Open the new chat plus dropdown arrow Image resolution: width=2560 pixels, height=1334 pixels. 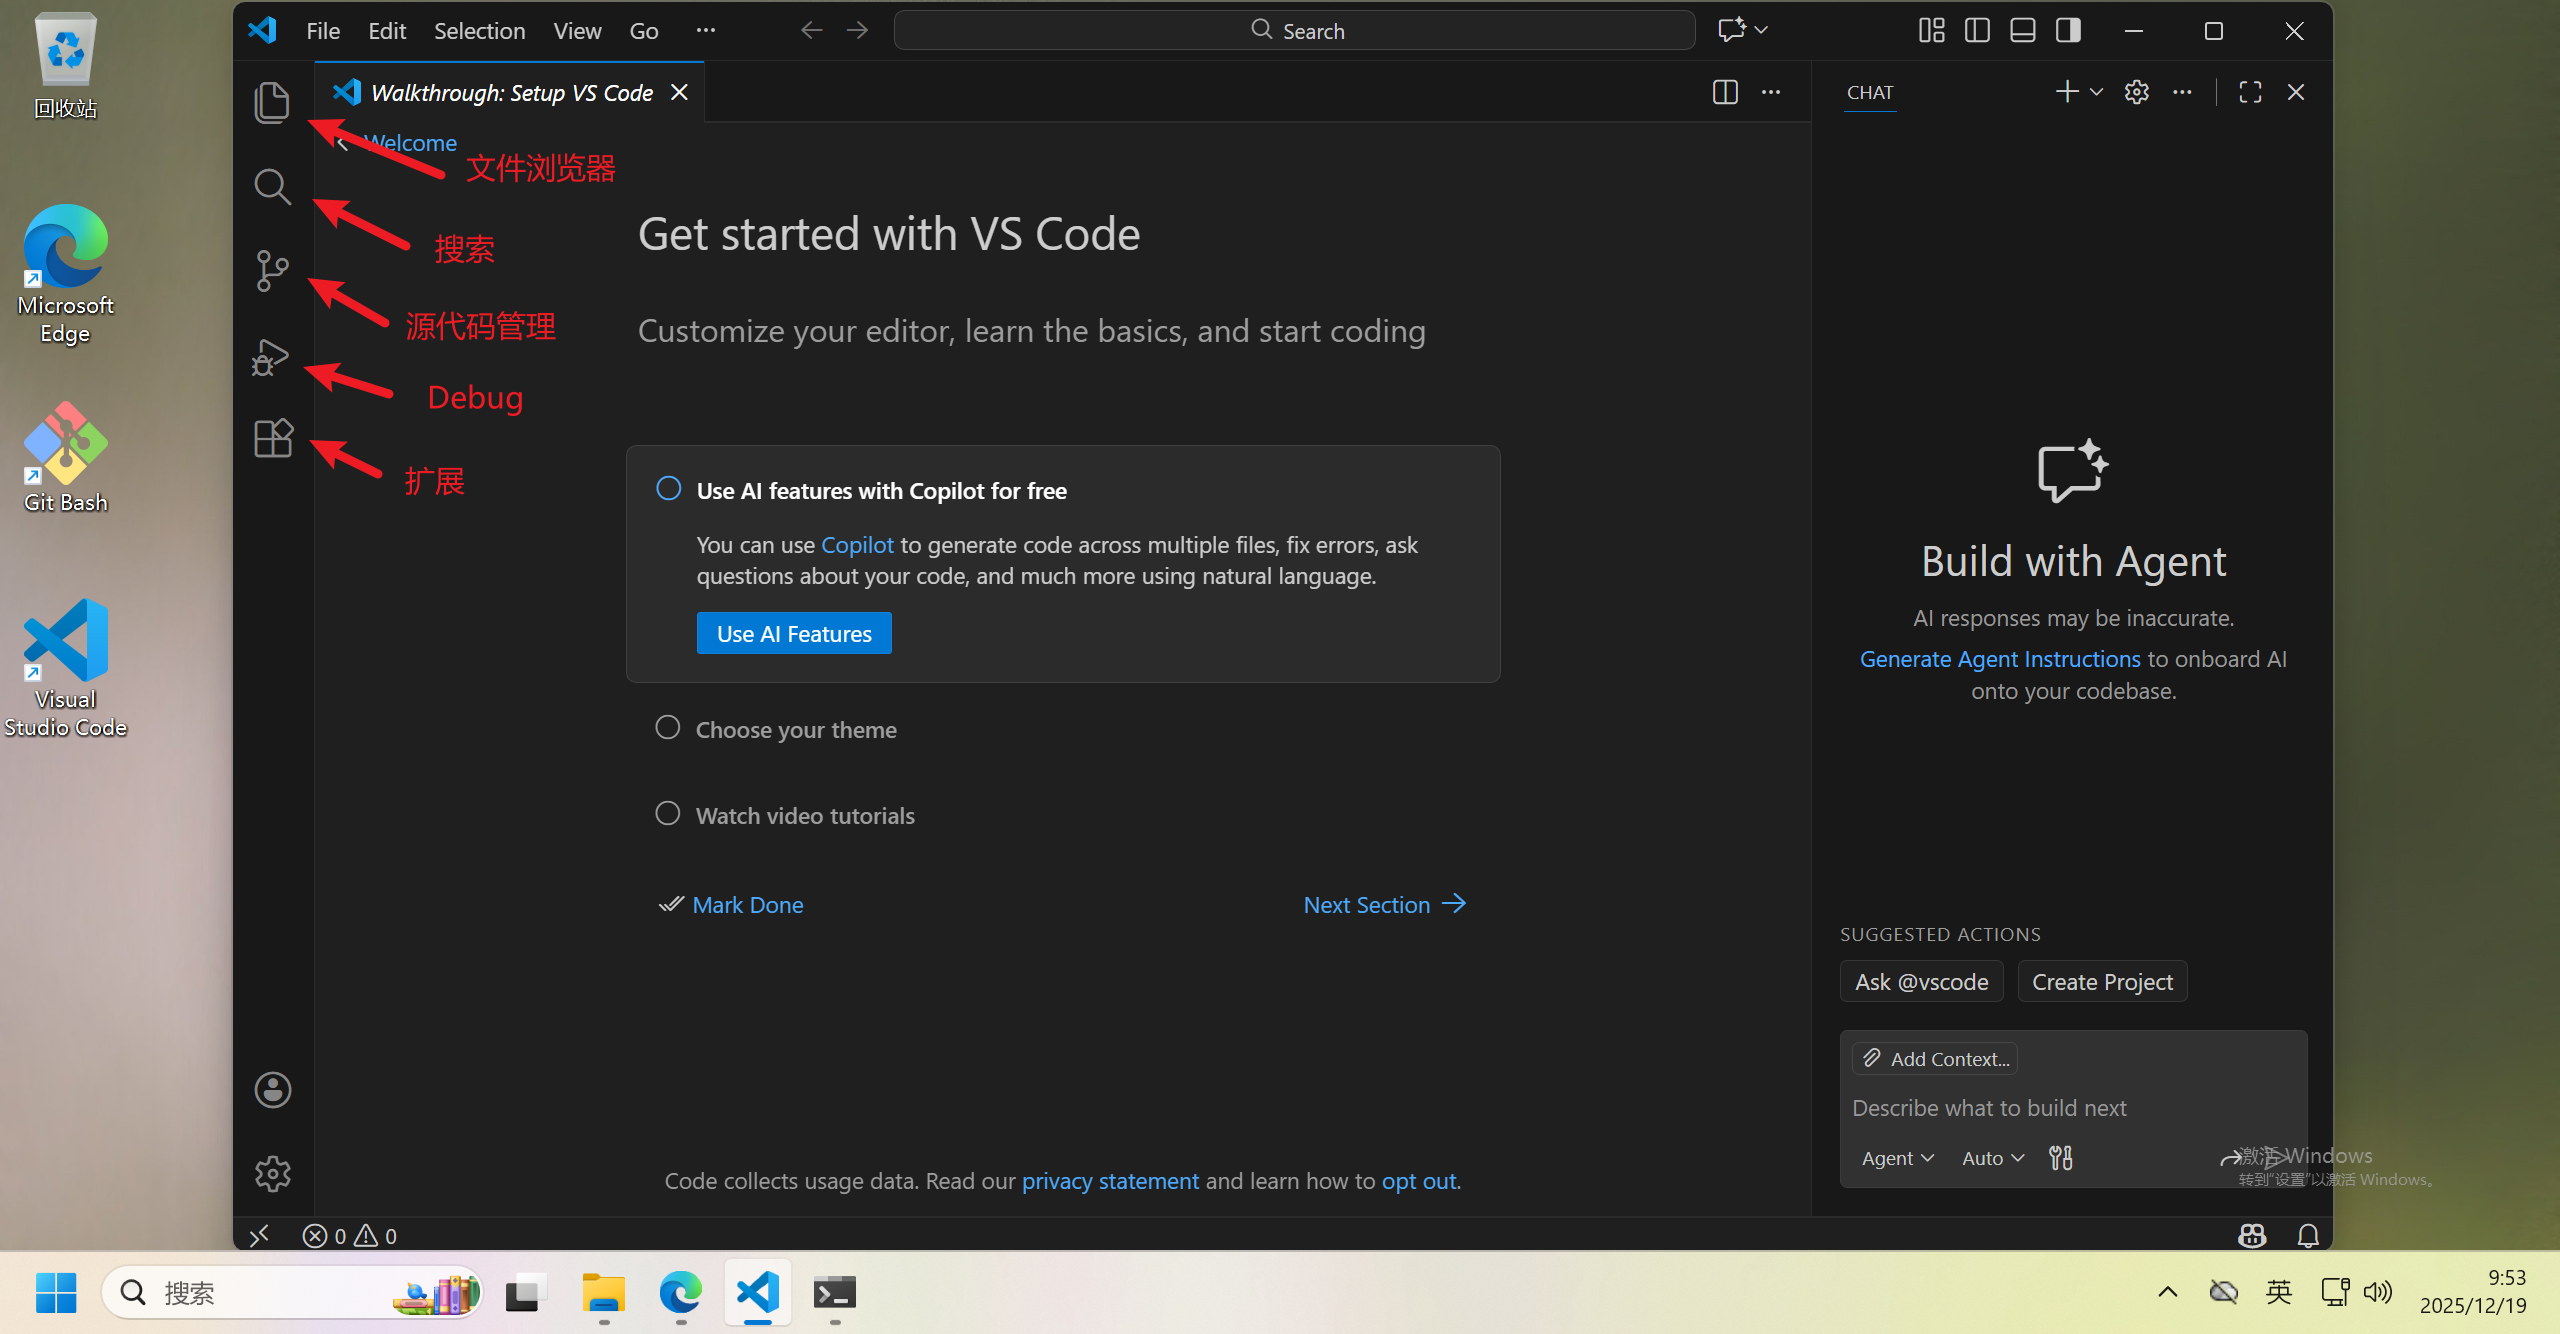coord(2097,92)
